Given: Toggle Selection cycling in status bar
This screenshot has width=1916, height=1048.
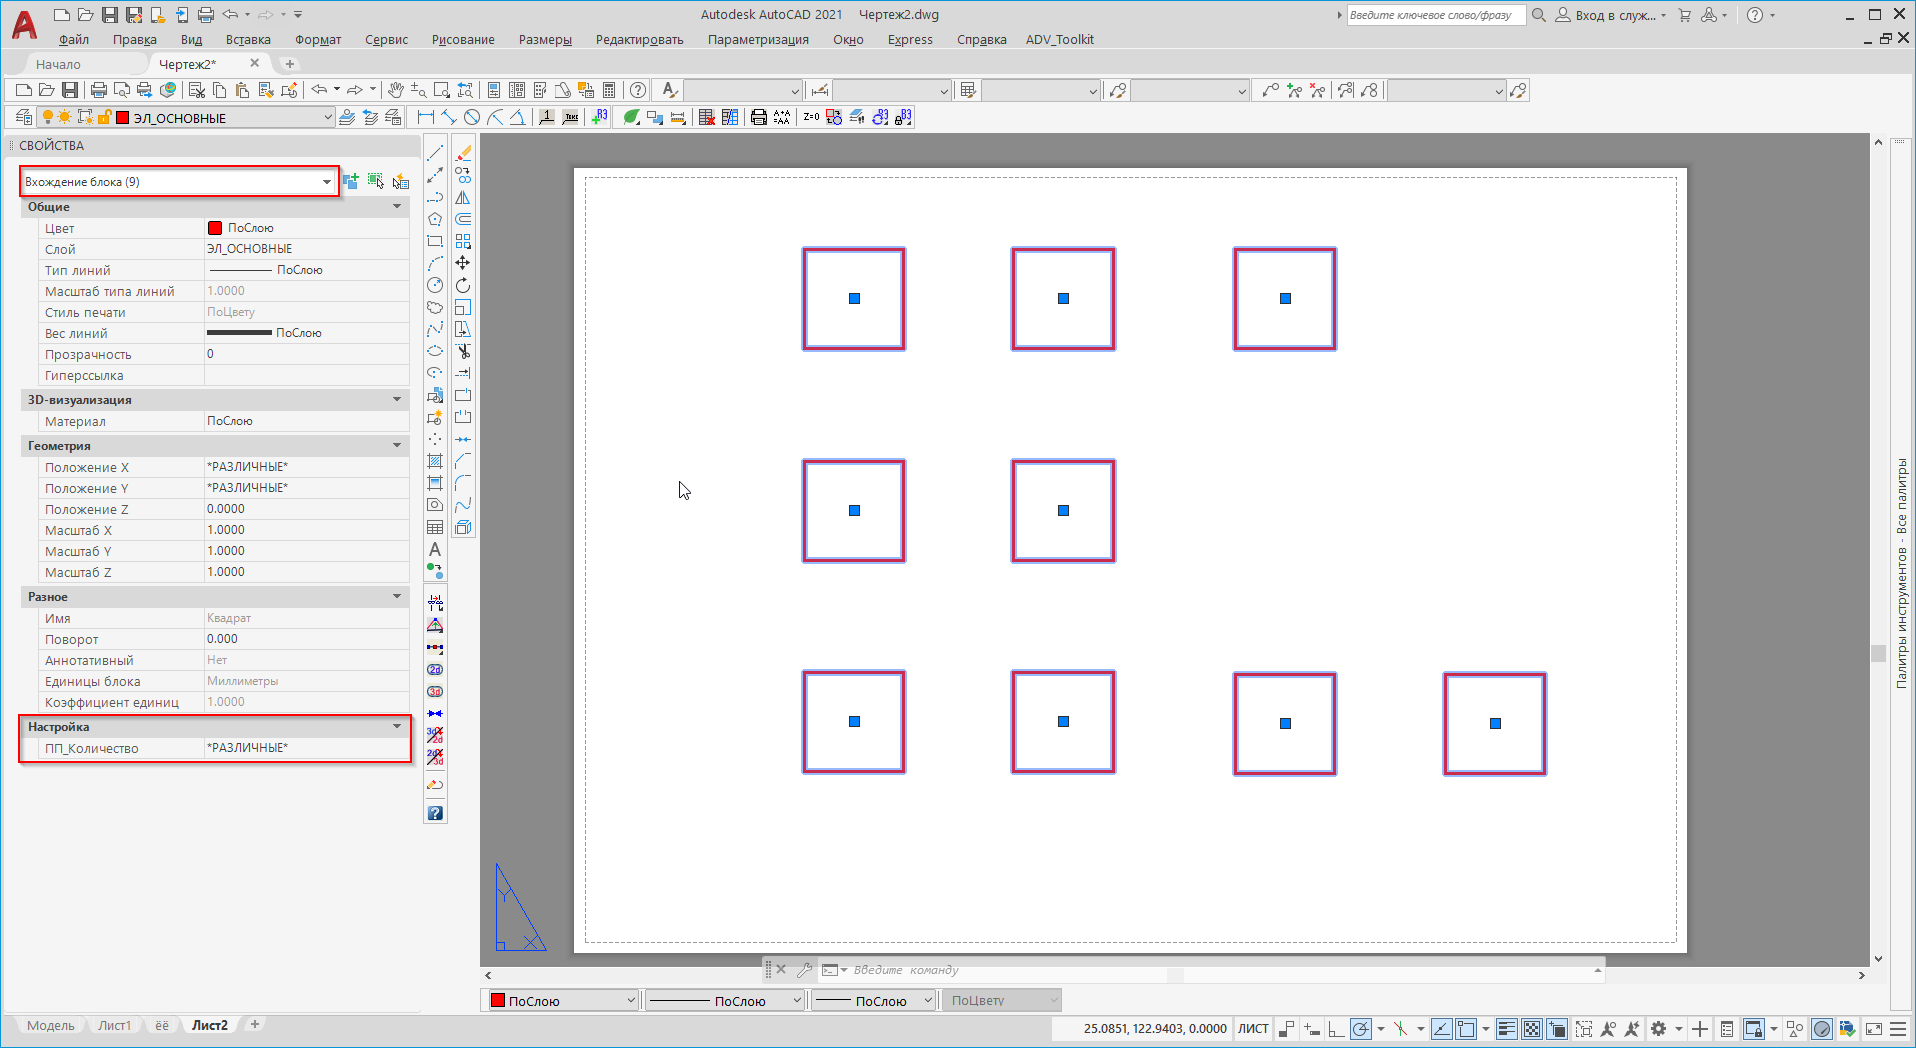Looking at the screenshot, I should 1557,1029.
